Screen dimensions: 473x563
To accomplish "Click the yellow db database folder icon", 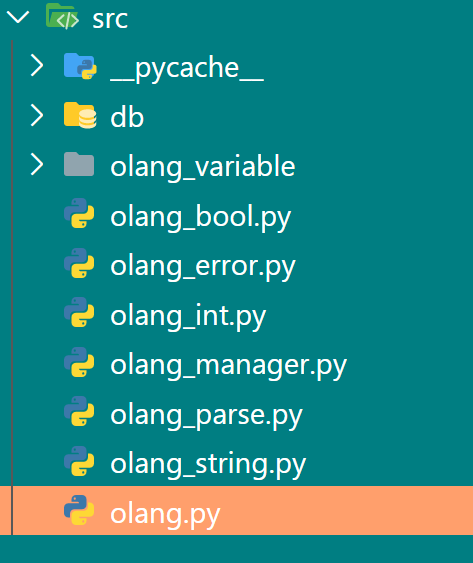I will click(x=80, y=115).
